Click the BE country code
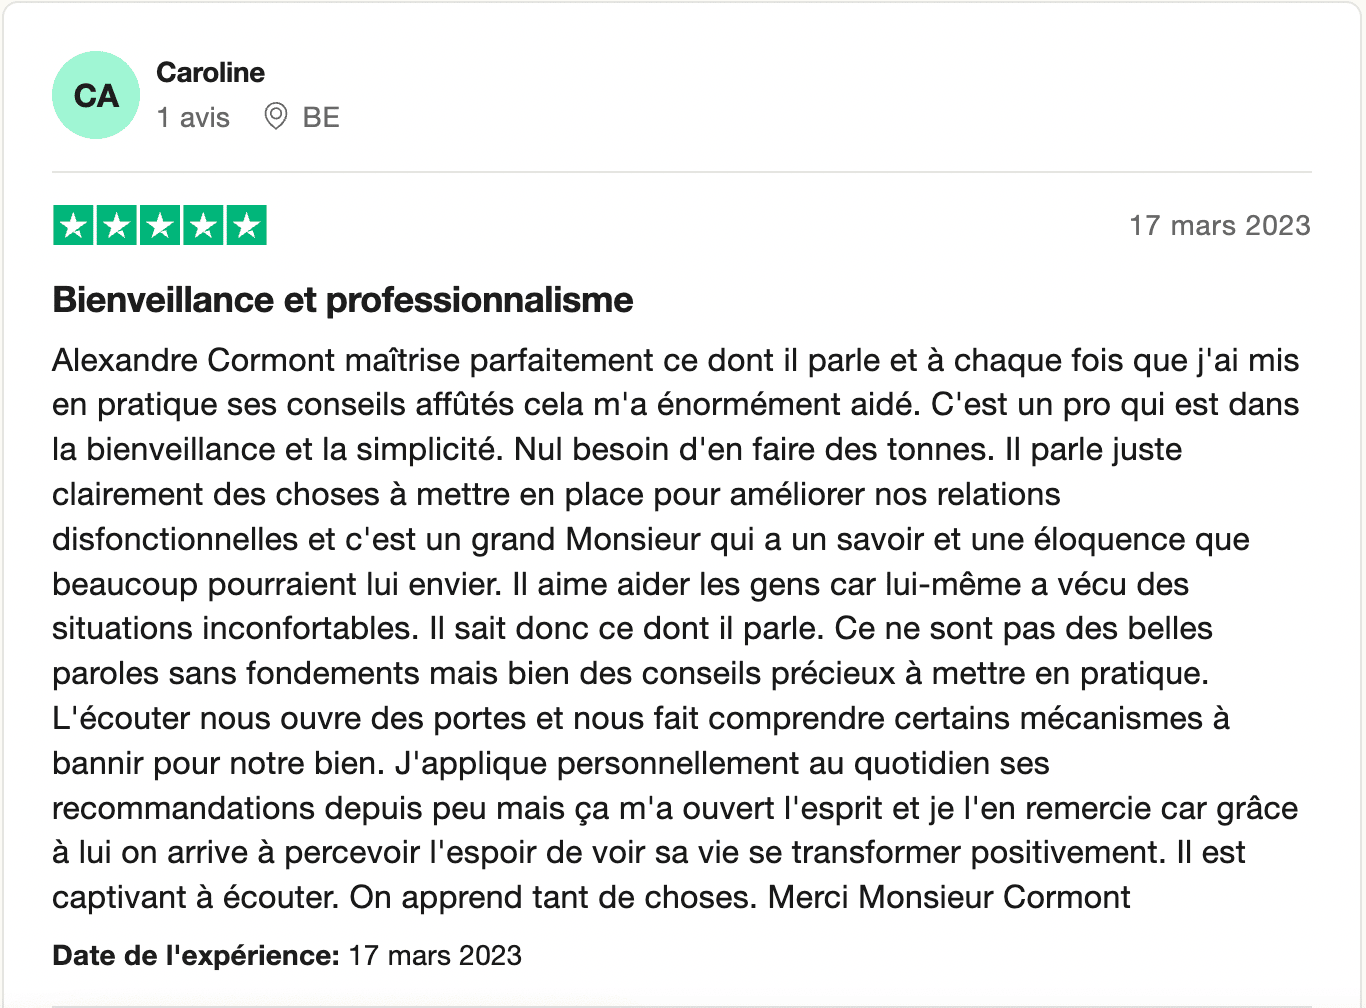The image size is (1366, 1008). (321, 117)
